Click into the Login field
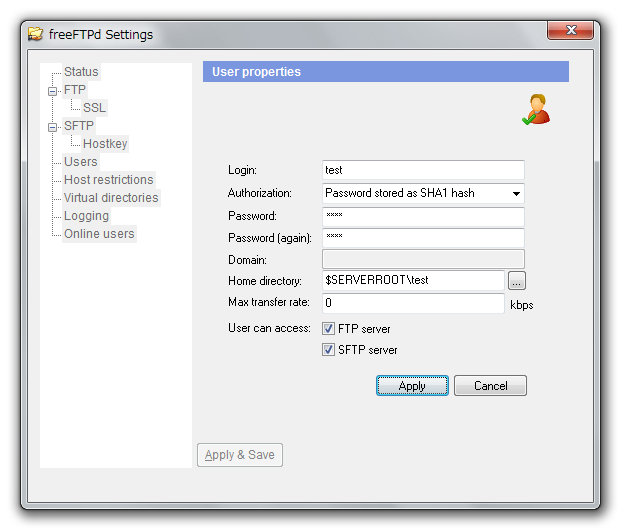The height and width of the screenshot is (530, 621). (423, 170)
